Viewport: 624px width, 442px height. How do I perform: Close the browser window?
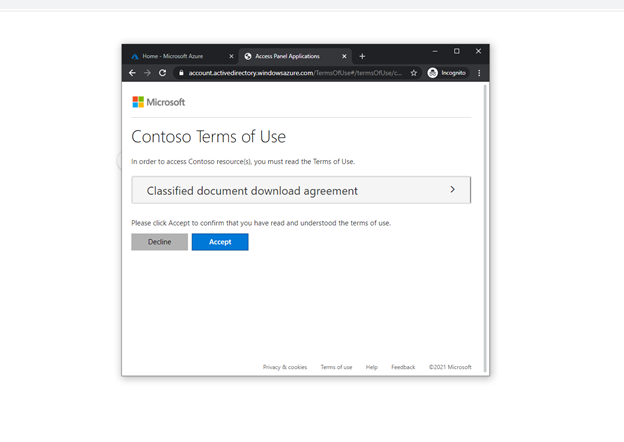pyautogui.click(x=478, y=51)
